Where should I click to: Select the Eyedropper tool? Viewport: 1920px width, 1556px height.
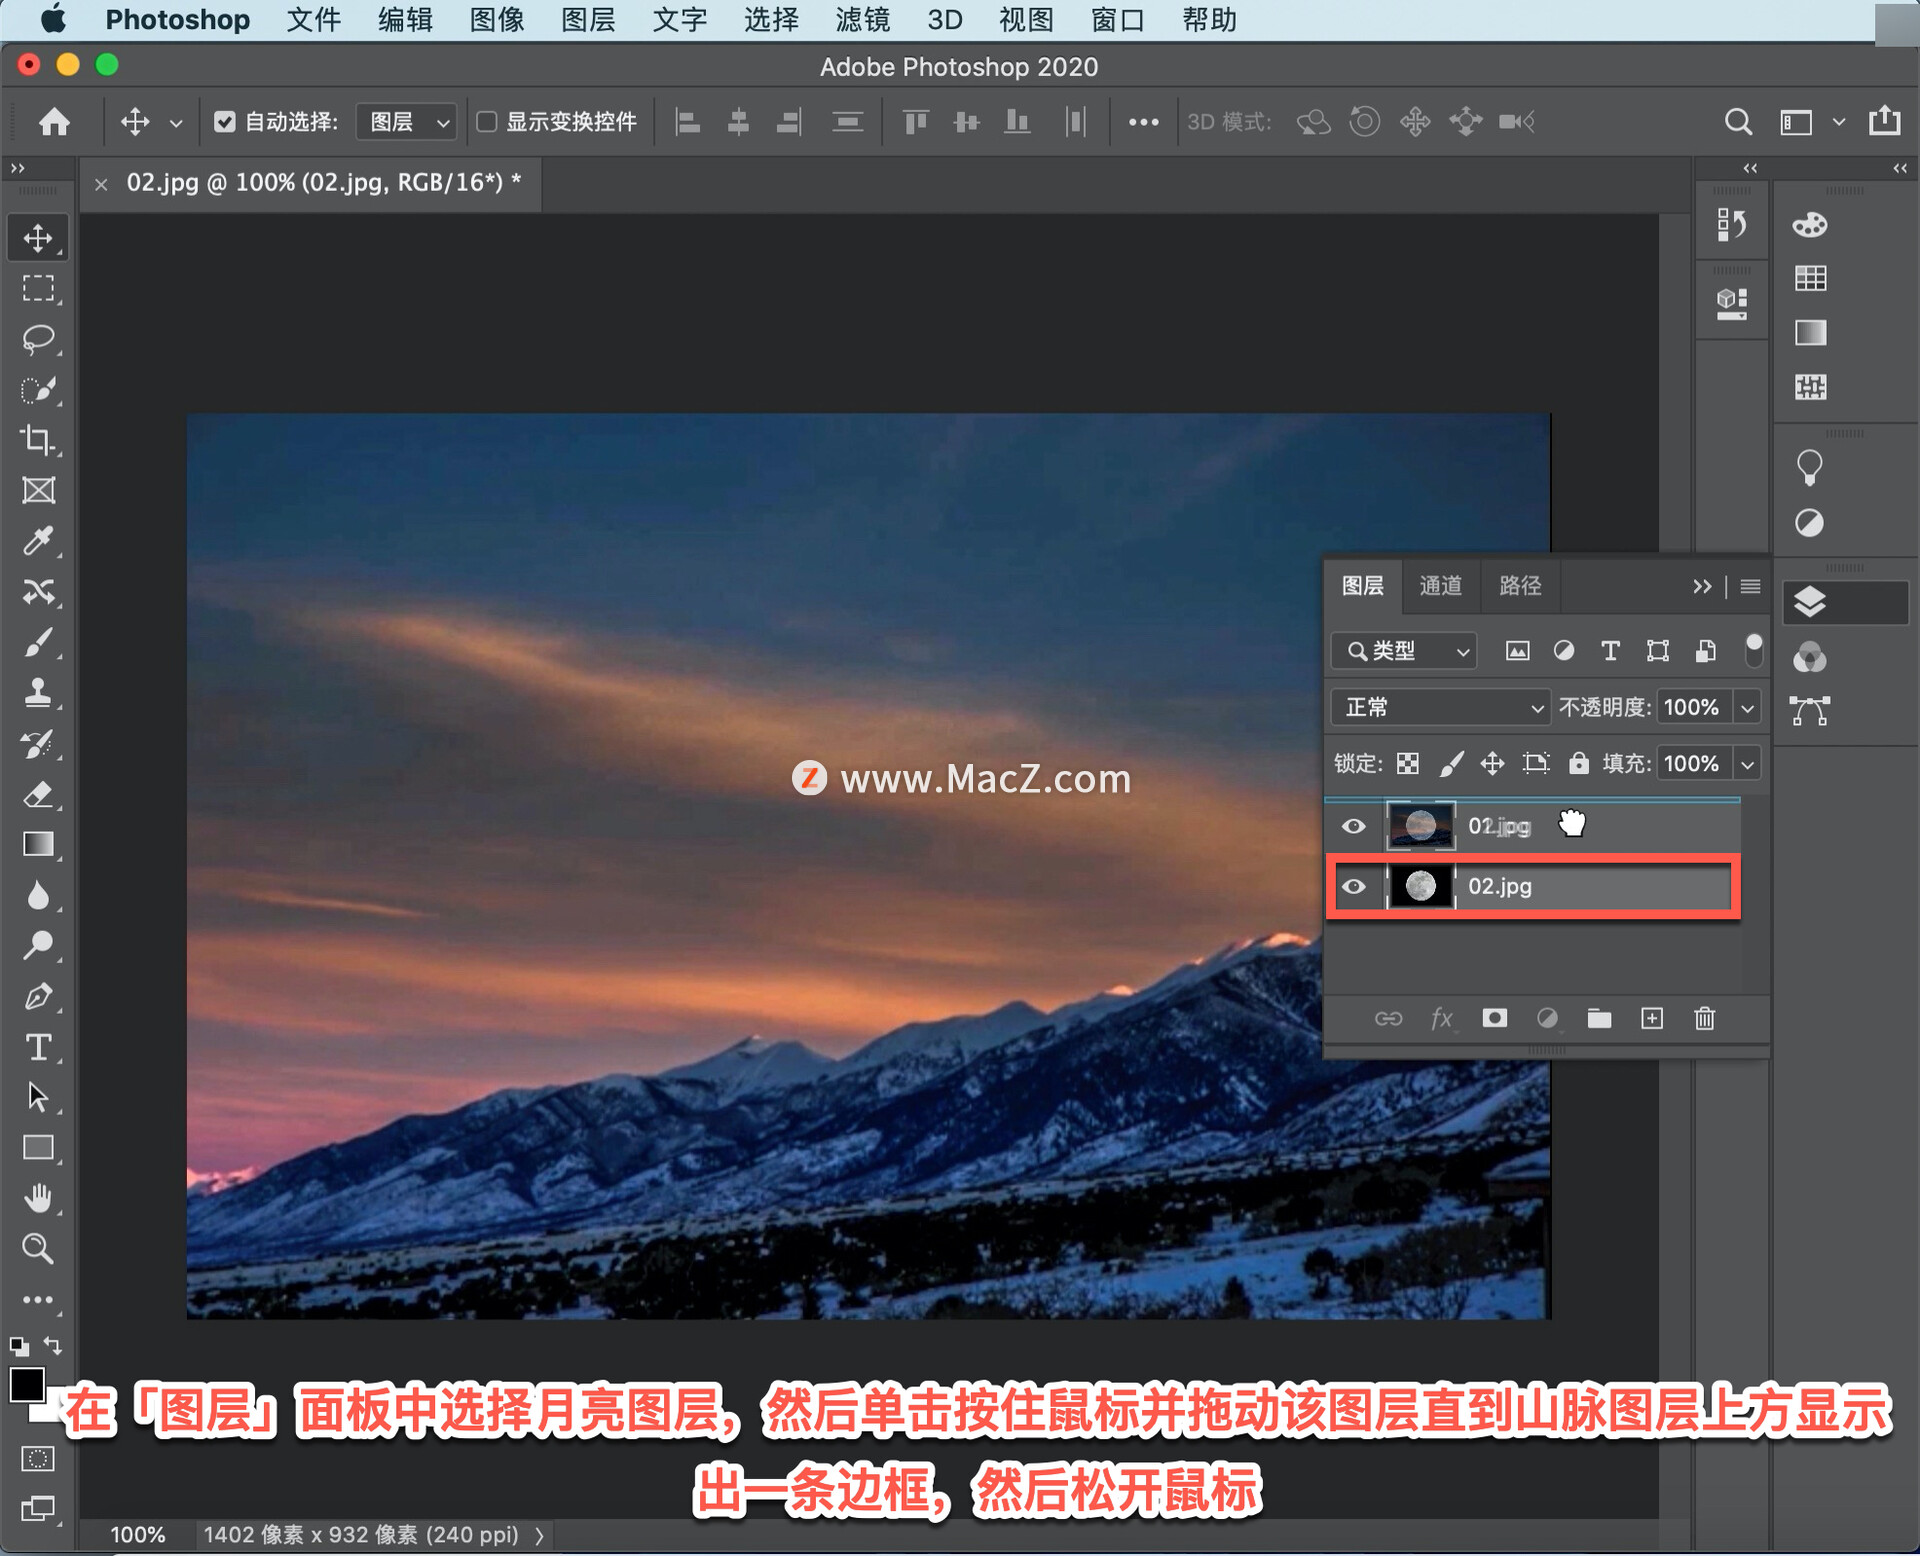[x=38, y=541]
